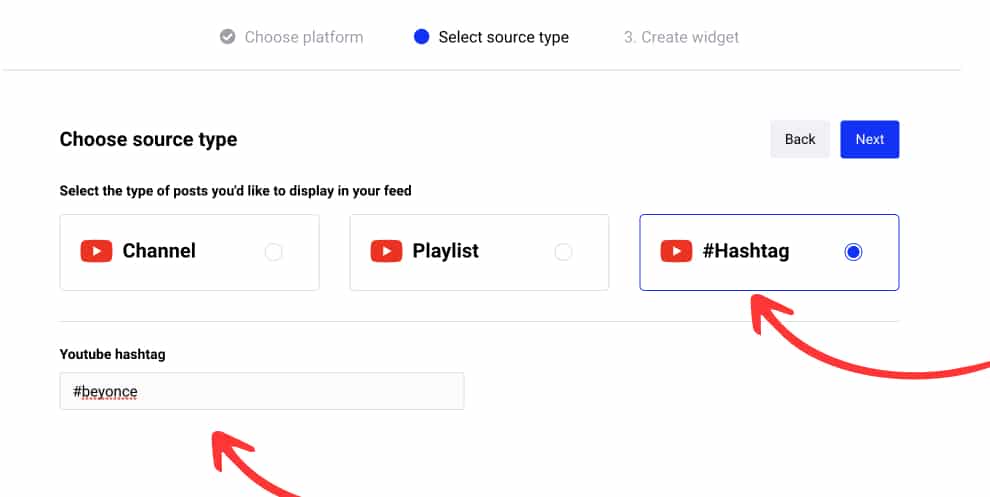This screenshot has height=497, width=990.
Task: Toggle the #Hashtag radio button
Action: point(853,252)
